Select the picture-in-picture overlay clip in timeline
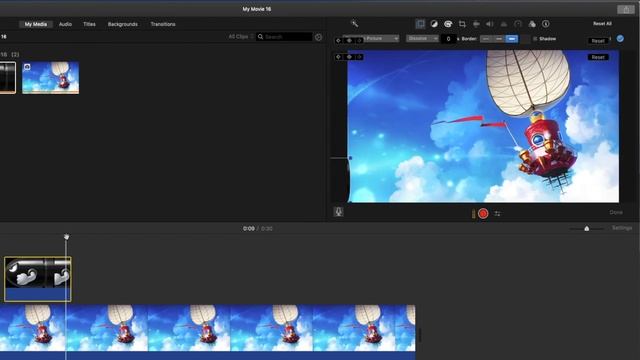 (x=38, y=279)
